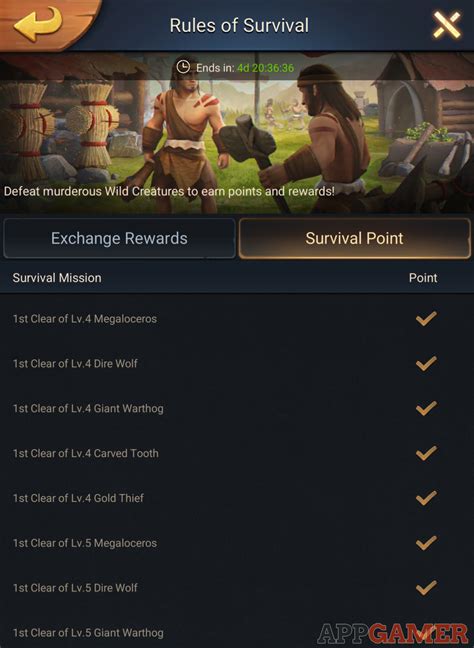Tap the Lv.4 Megaloceros completion checkmark
474x648 pixels.
click(426, 319)
